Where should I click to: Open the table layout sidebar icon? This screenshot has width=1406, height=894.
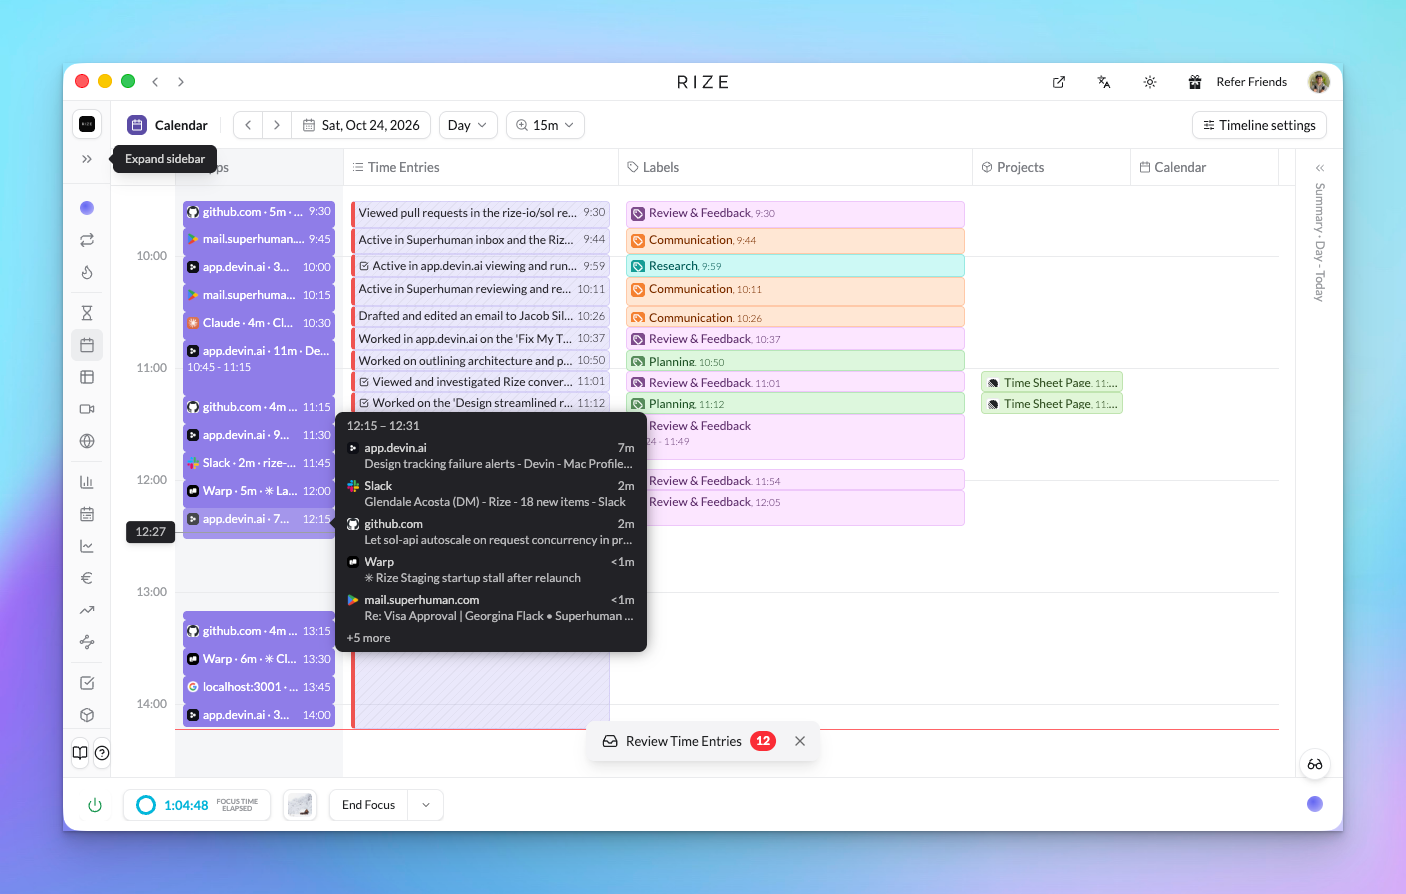(87, 377)
